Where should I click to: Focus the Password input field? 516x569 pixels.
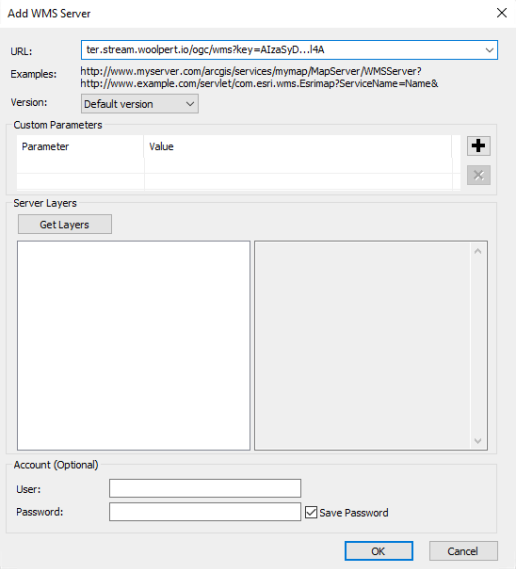205,512
